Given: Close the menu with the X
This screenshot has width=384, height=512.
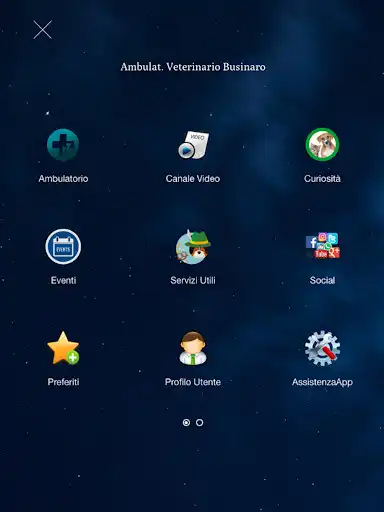Looking at the screenshot, I should pos(43,29).
